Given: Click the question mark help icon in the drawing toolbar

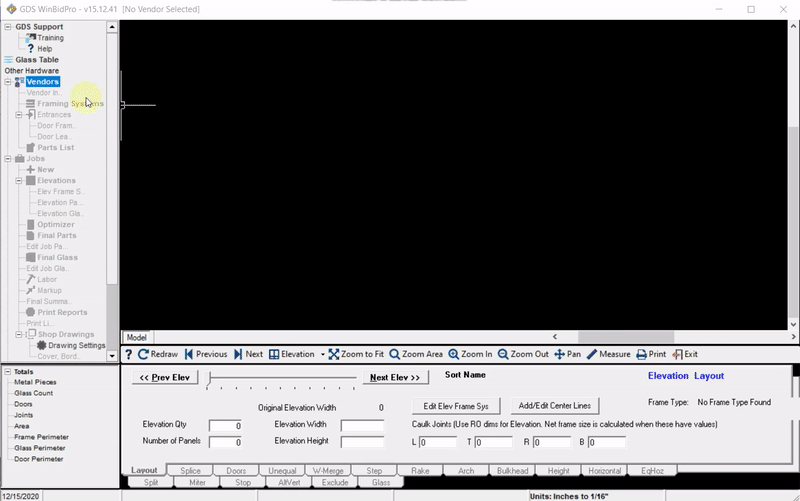Looking at the screenshot, I should coord(129,354).
